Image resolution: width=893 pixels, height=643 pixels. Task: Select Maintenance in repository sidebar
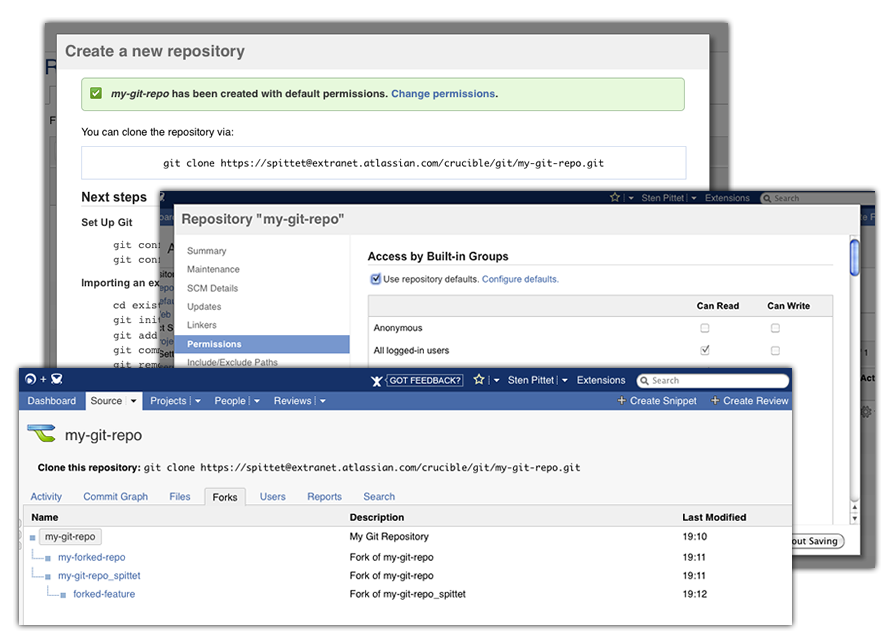point(213,269)
